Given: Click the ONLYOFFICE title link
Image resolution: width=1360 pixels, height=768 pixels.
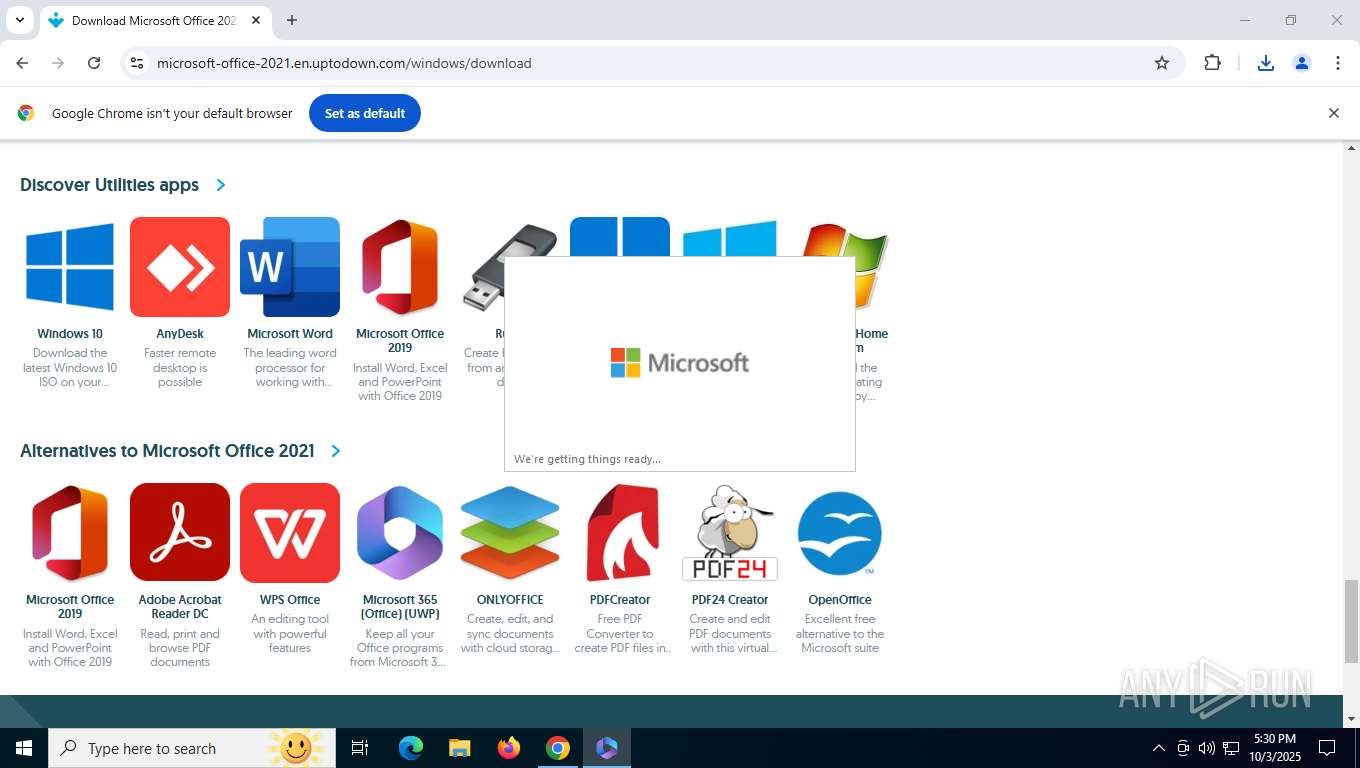Looking at the screenshot, I should [510, 600].
